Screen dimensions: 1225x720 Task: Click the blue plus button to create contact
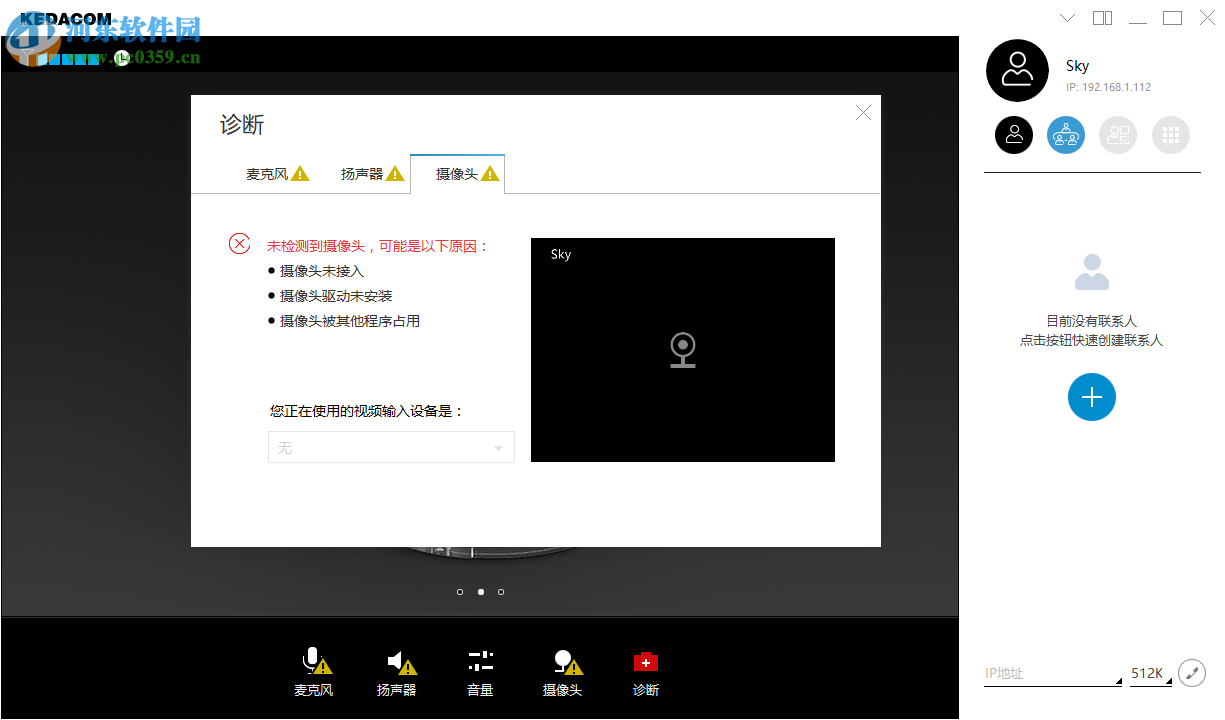[x=1092, y=397]
